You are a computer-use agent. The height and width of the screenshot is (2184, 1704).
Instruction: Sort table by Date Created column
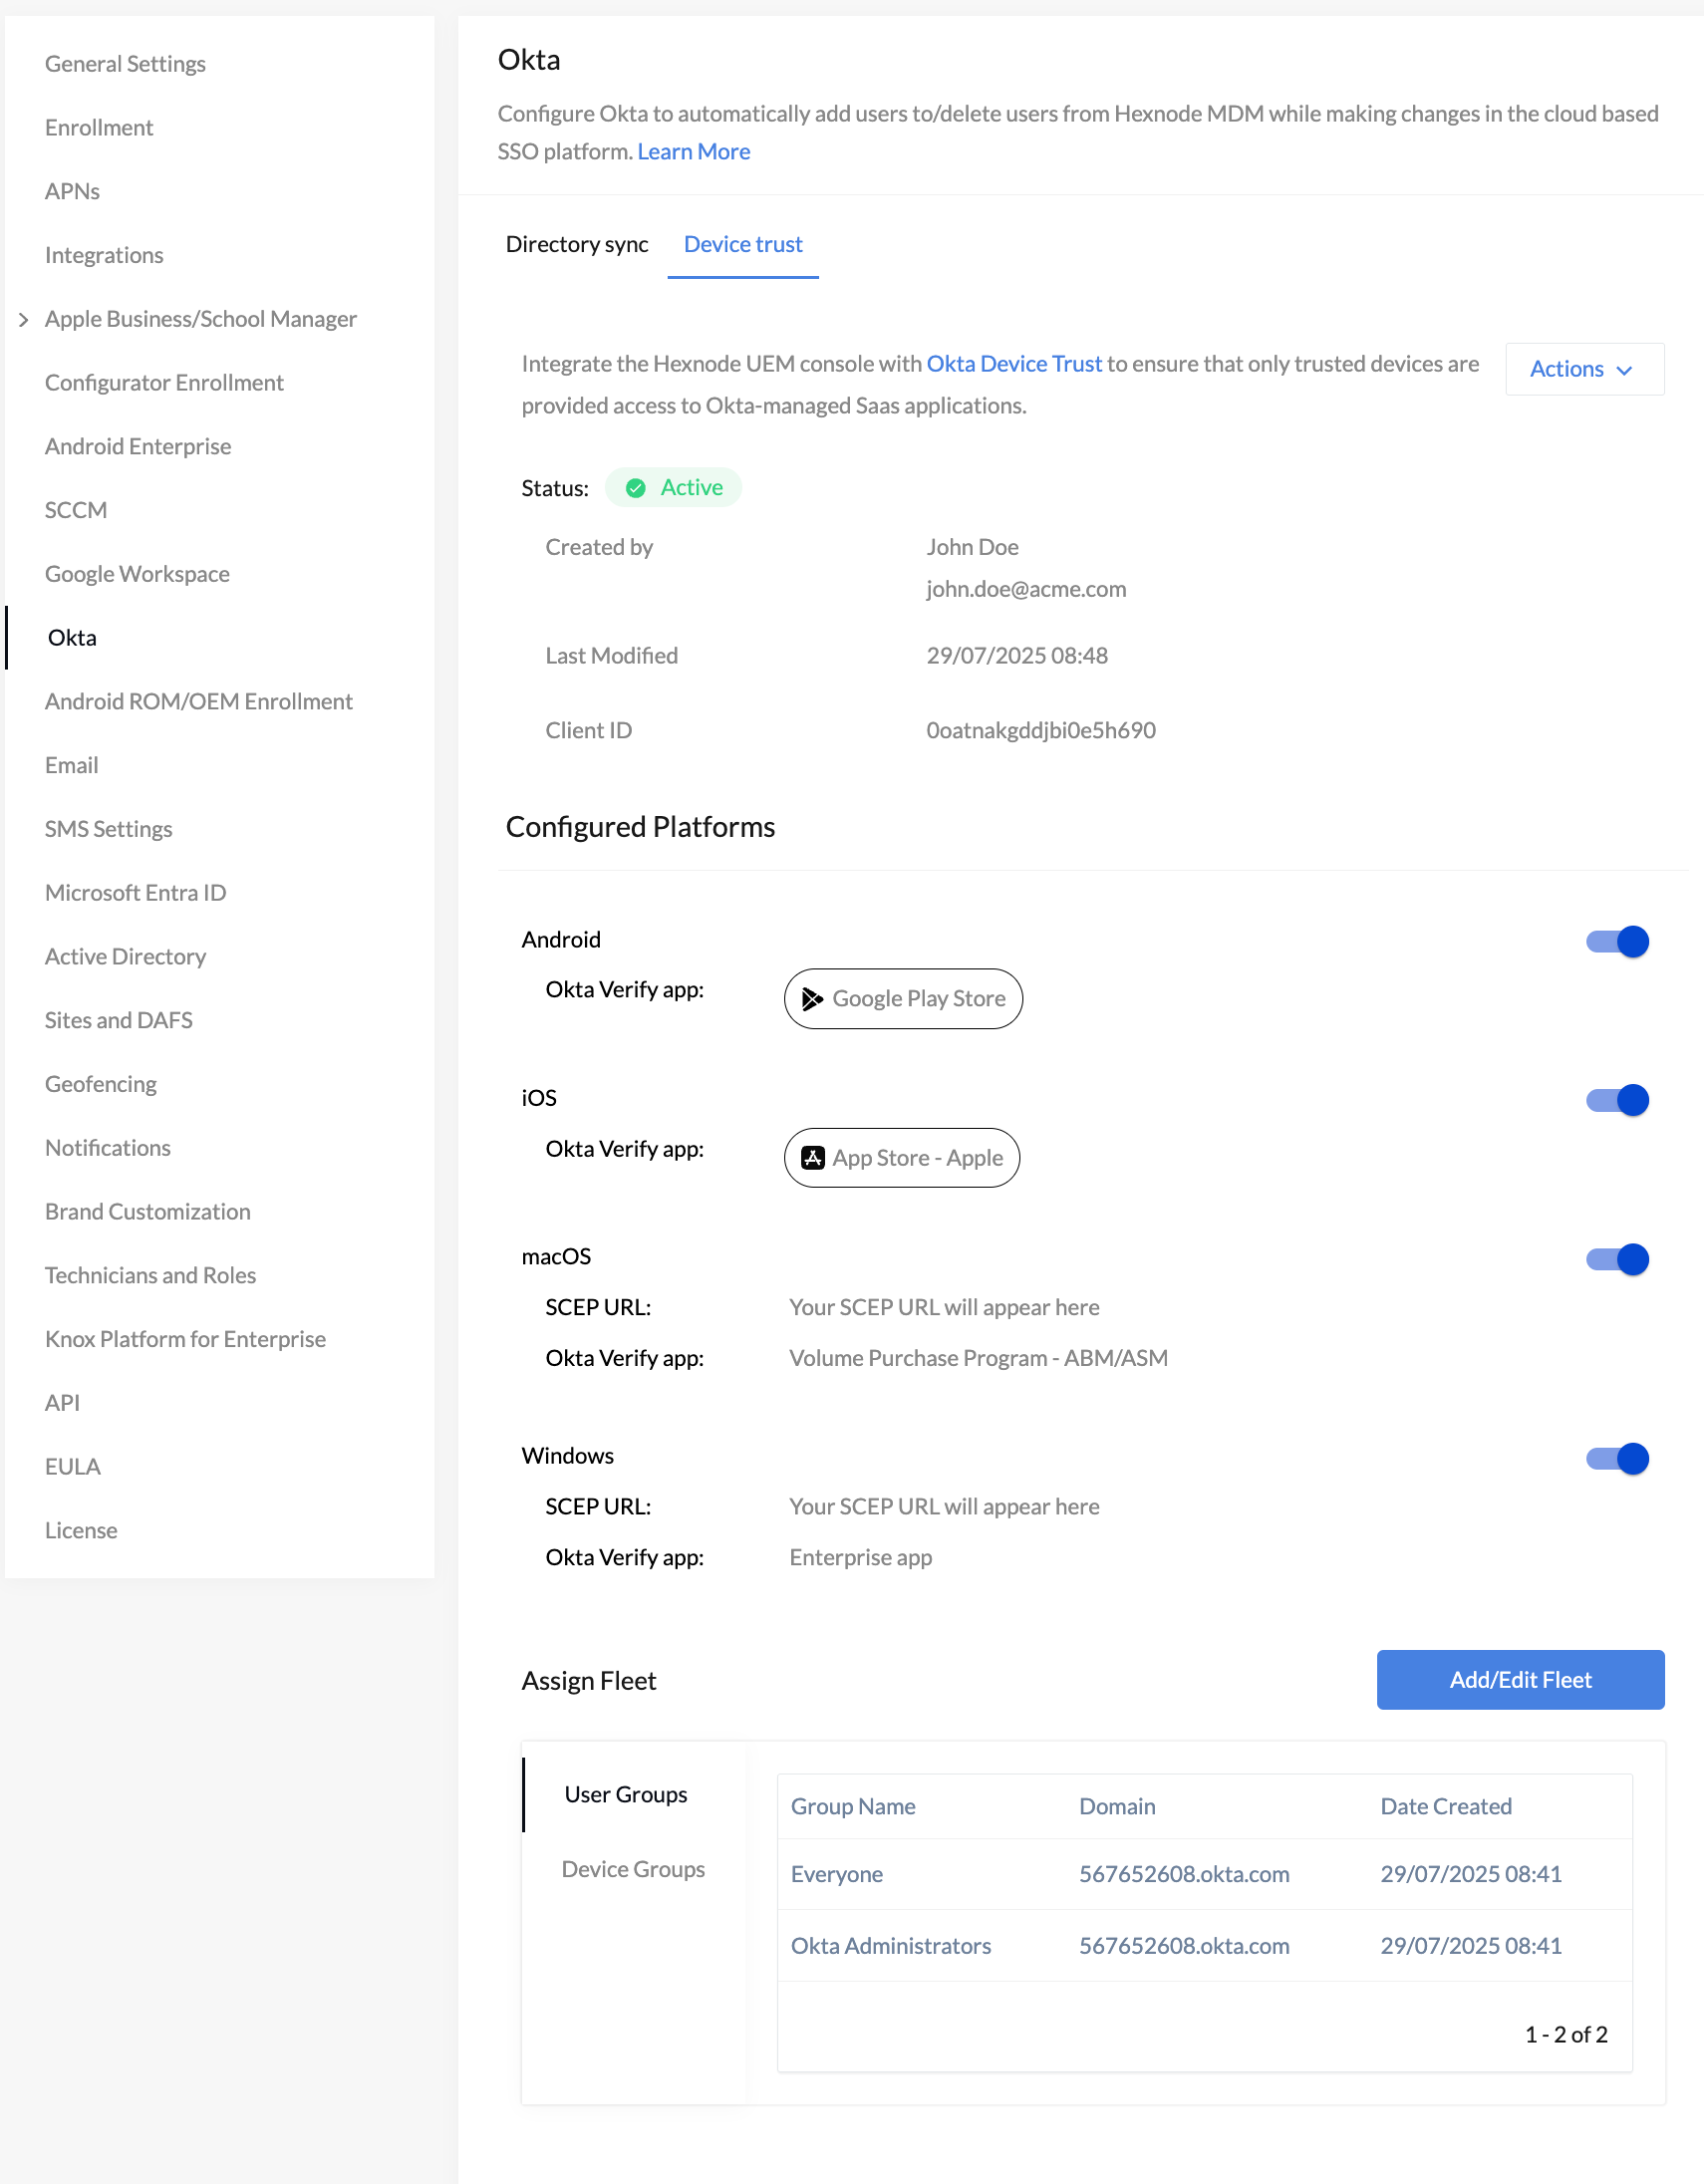click(1445, 1806)
